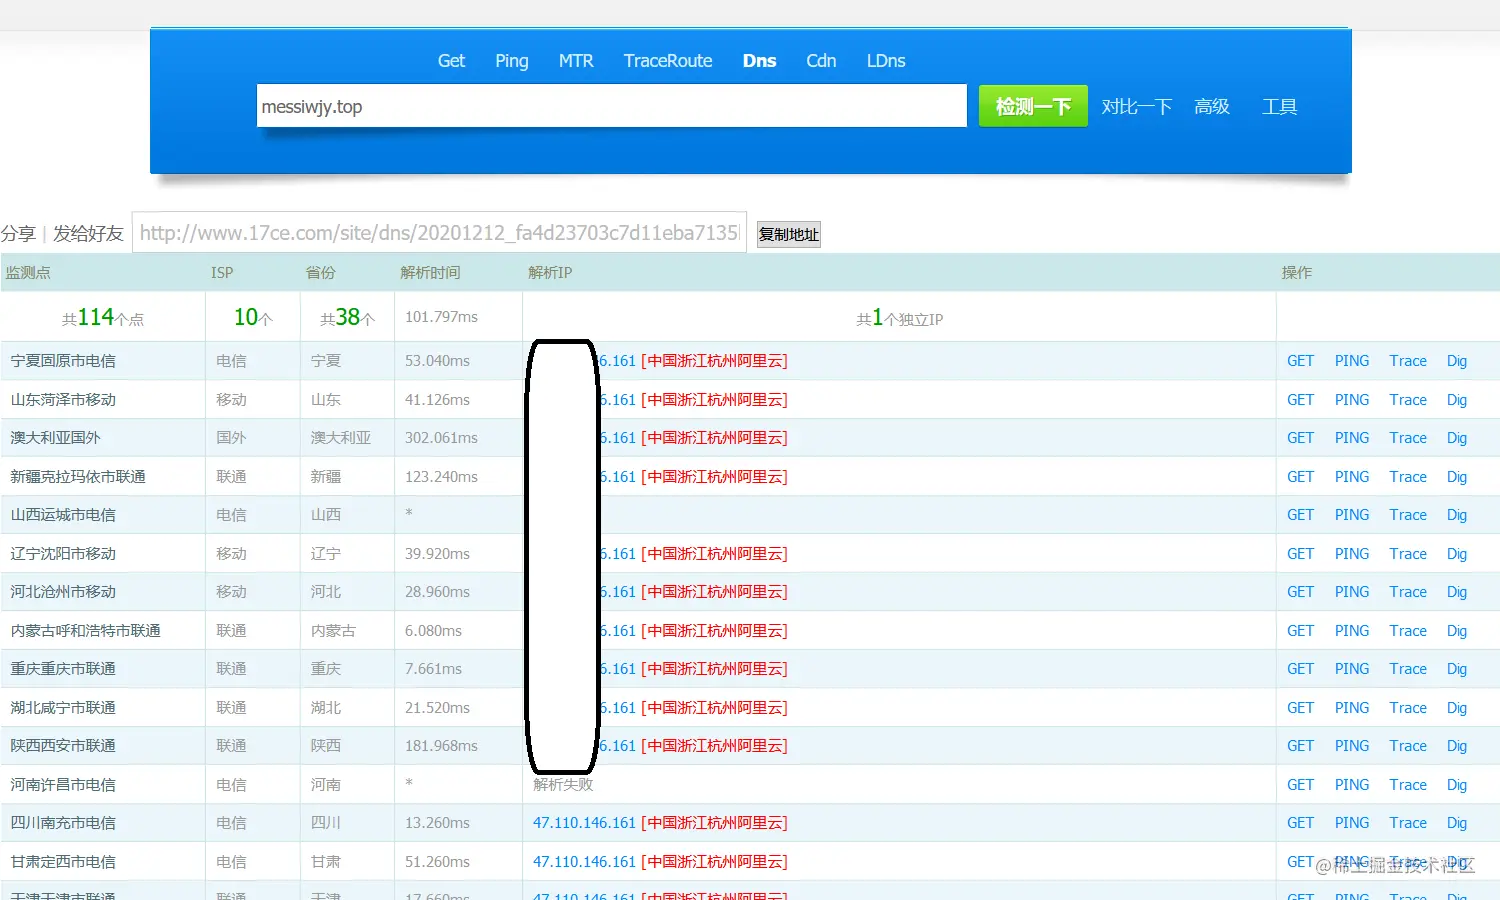Click Trace for 河北沧州市移动 row
Screen dimensions: 1500x900
click(x=1408, y=592)
